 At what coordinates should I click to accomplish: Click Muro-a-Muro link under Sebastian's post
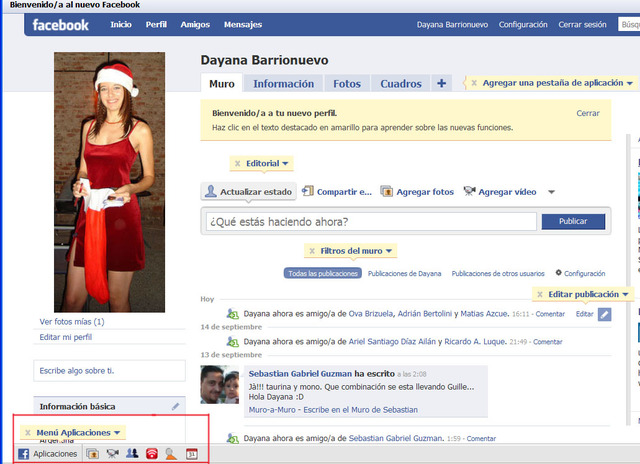point(272,410)
